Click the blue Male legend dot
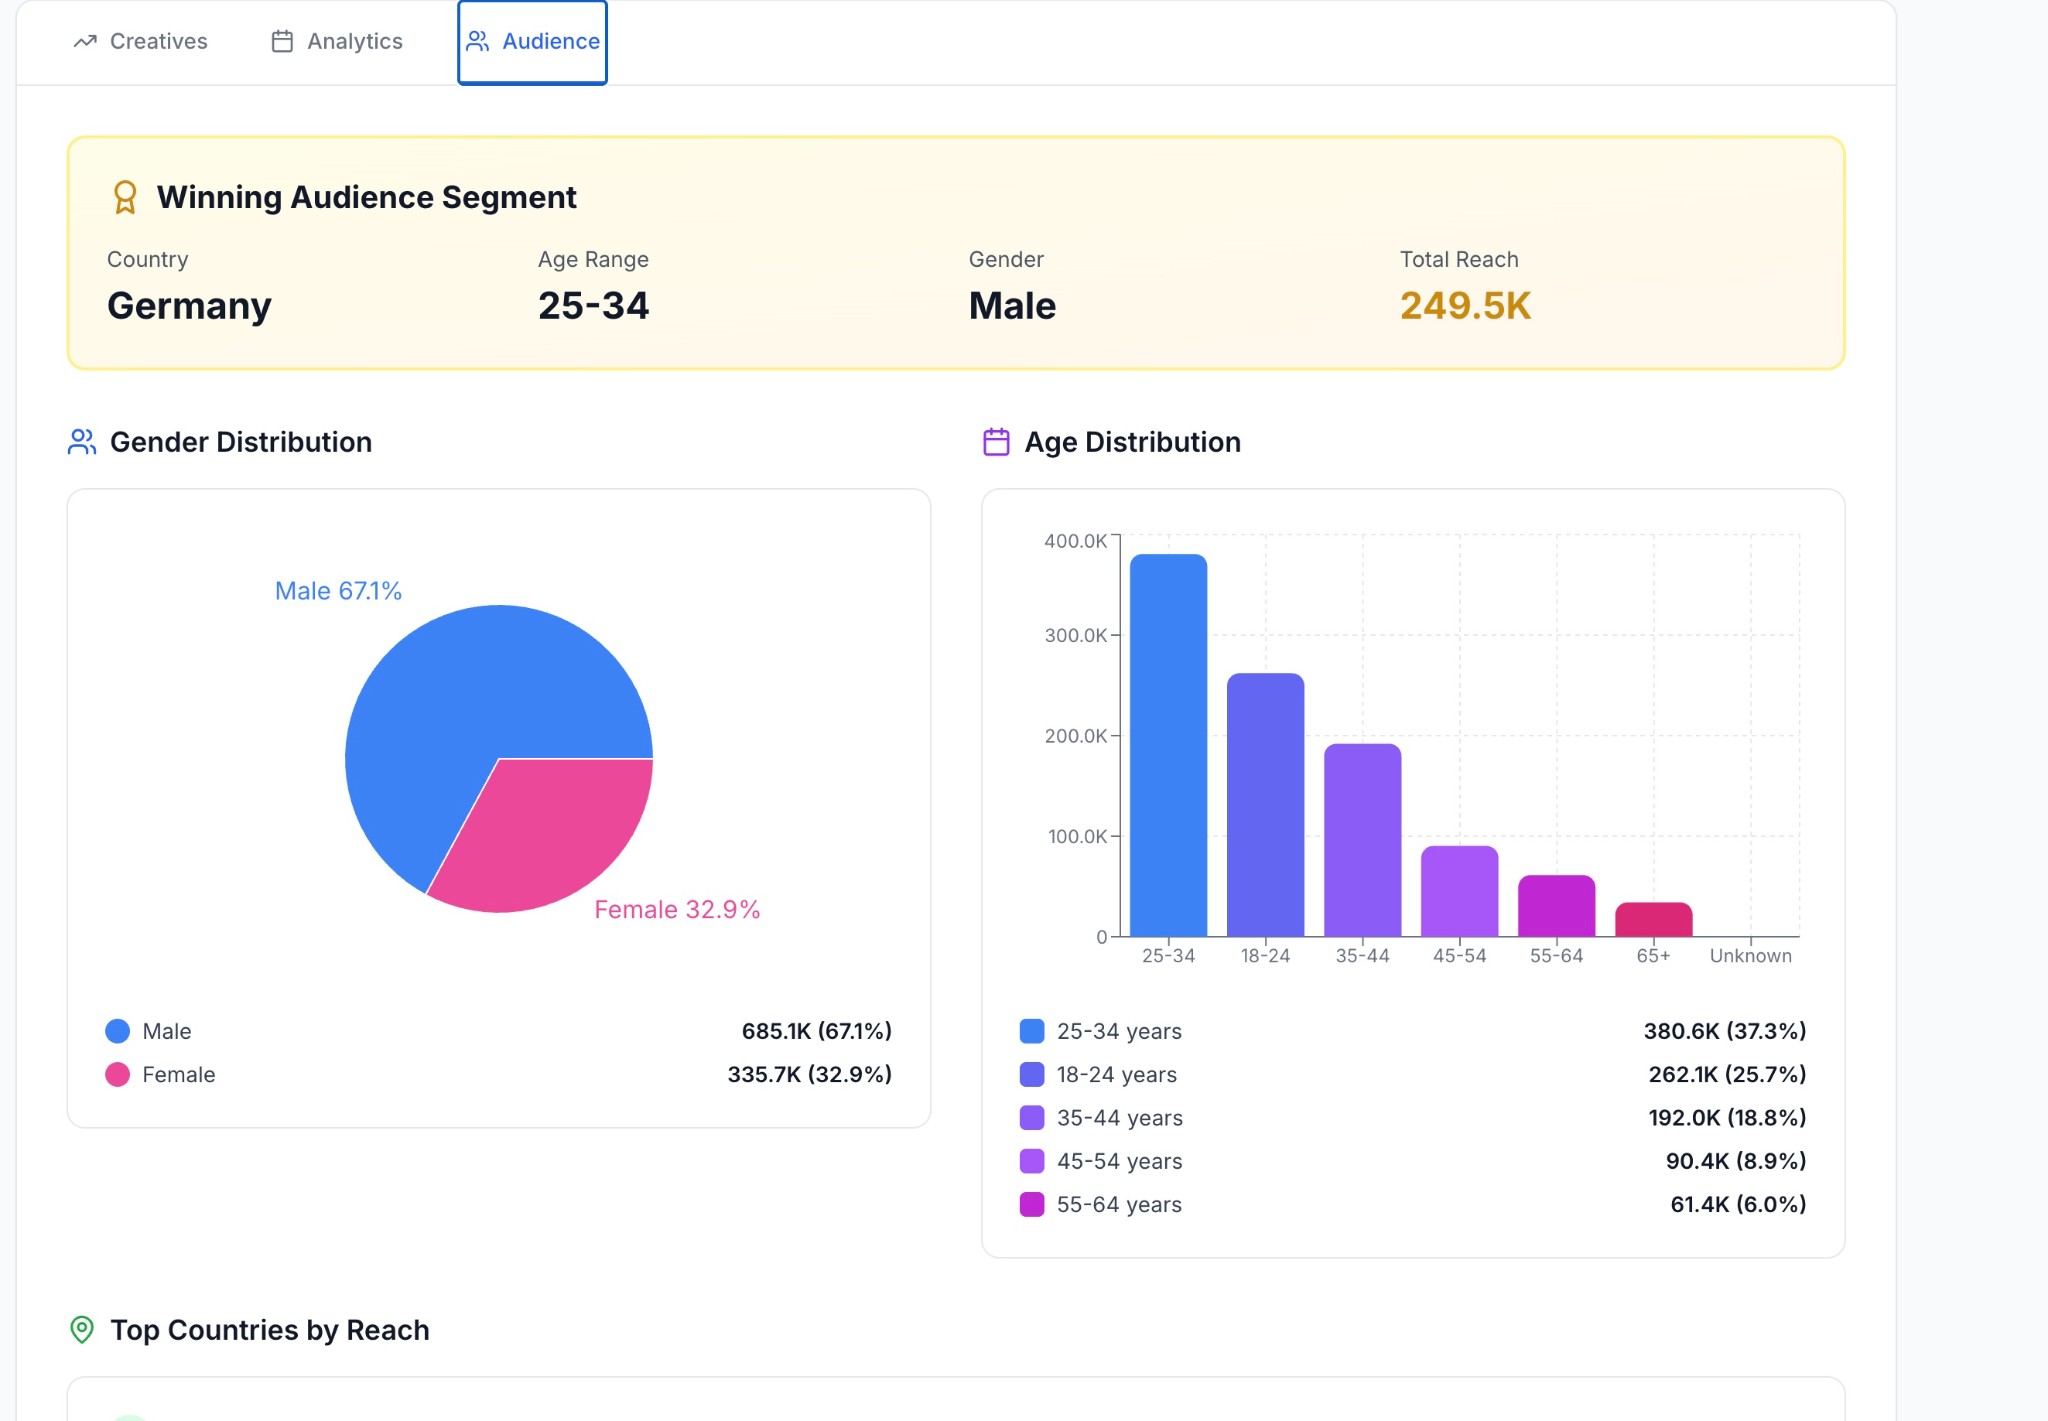The width and height of the screenshot is (2048, 1421). point(118,1031)
